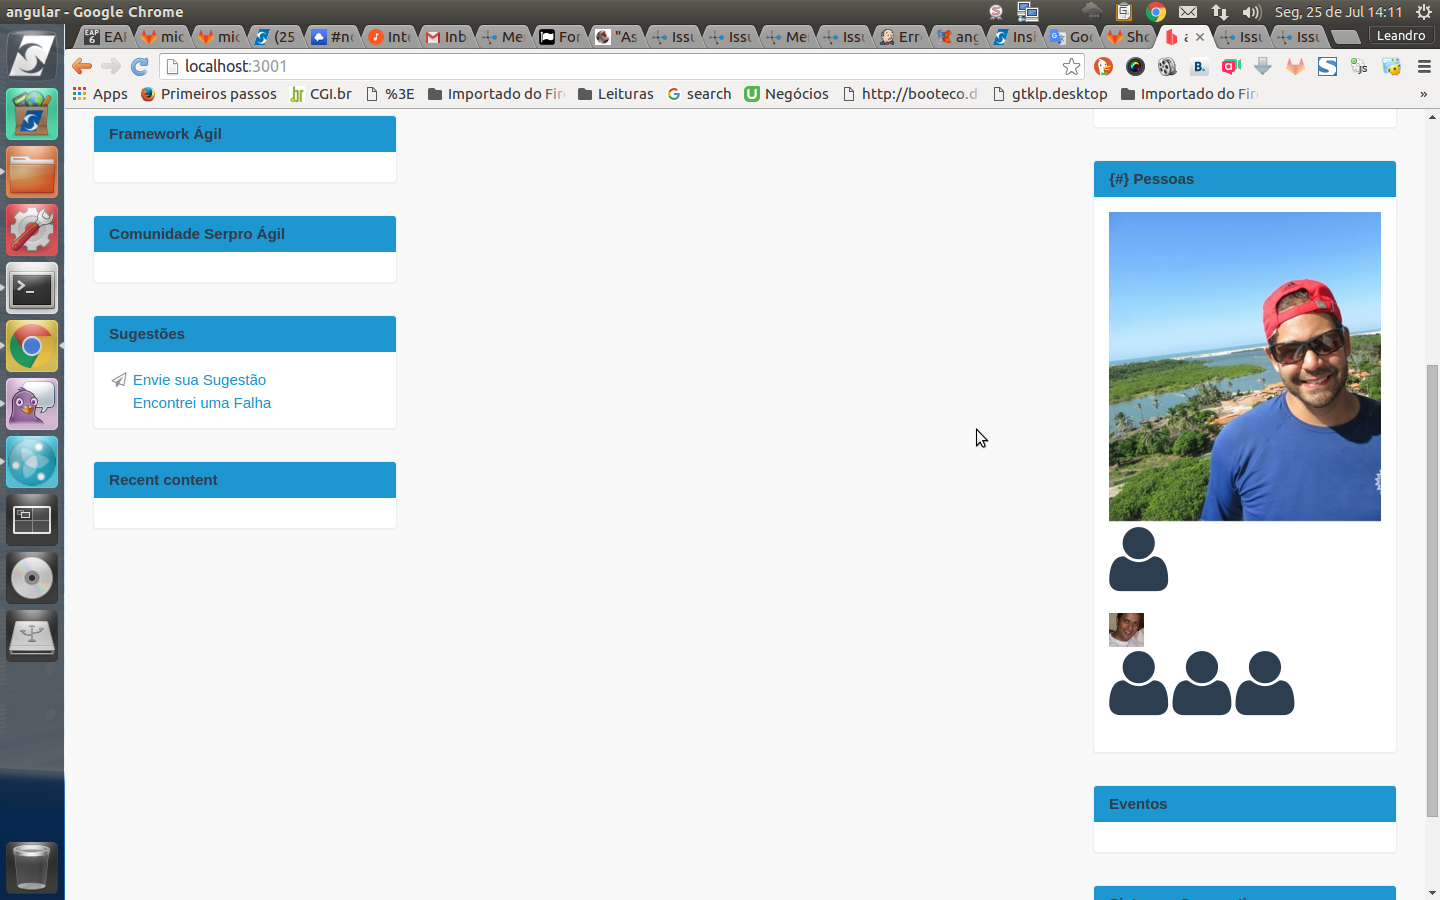Open the Apps bookmarks shortcut

[x=100, y=94]
